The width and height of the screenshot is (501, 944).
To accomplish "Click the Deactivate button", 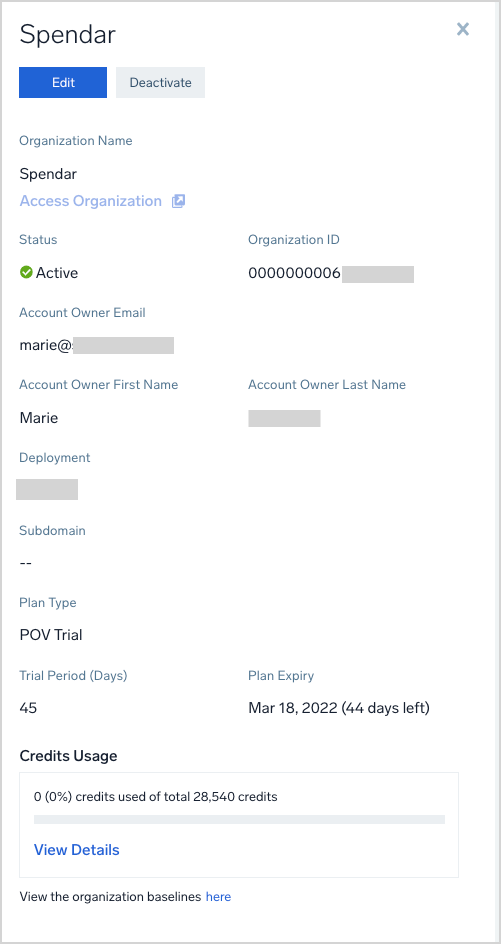I will pos(160,82).
